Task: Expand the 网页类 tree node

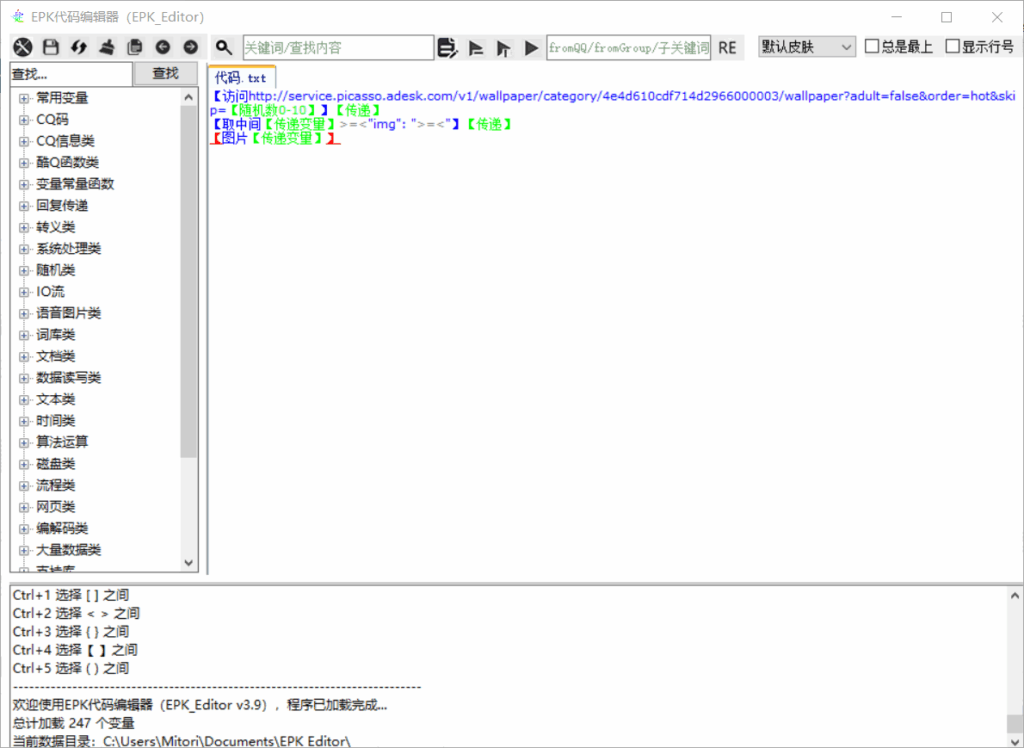Action: coord(25,507)
